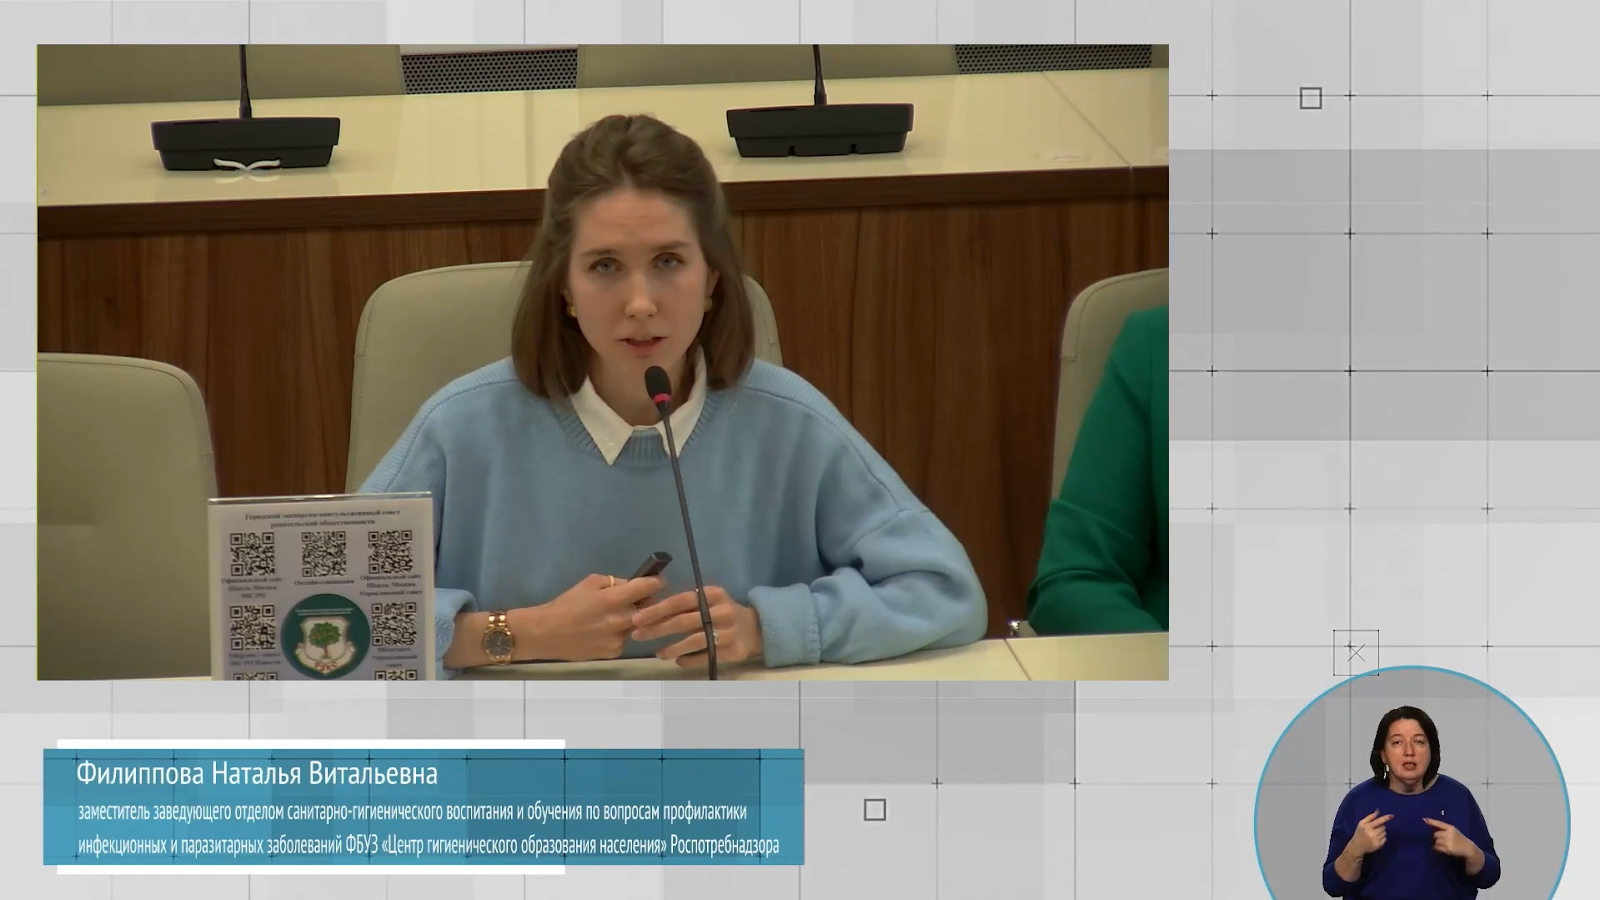Click the name Филиппова Наталья Витальевна
This screenshot has height=900, width=1600.
[257, 774]
